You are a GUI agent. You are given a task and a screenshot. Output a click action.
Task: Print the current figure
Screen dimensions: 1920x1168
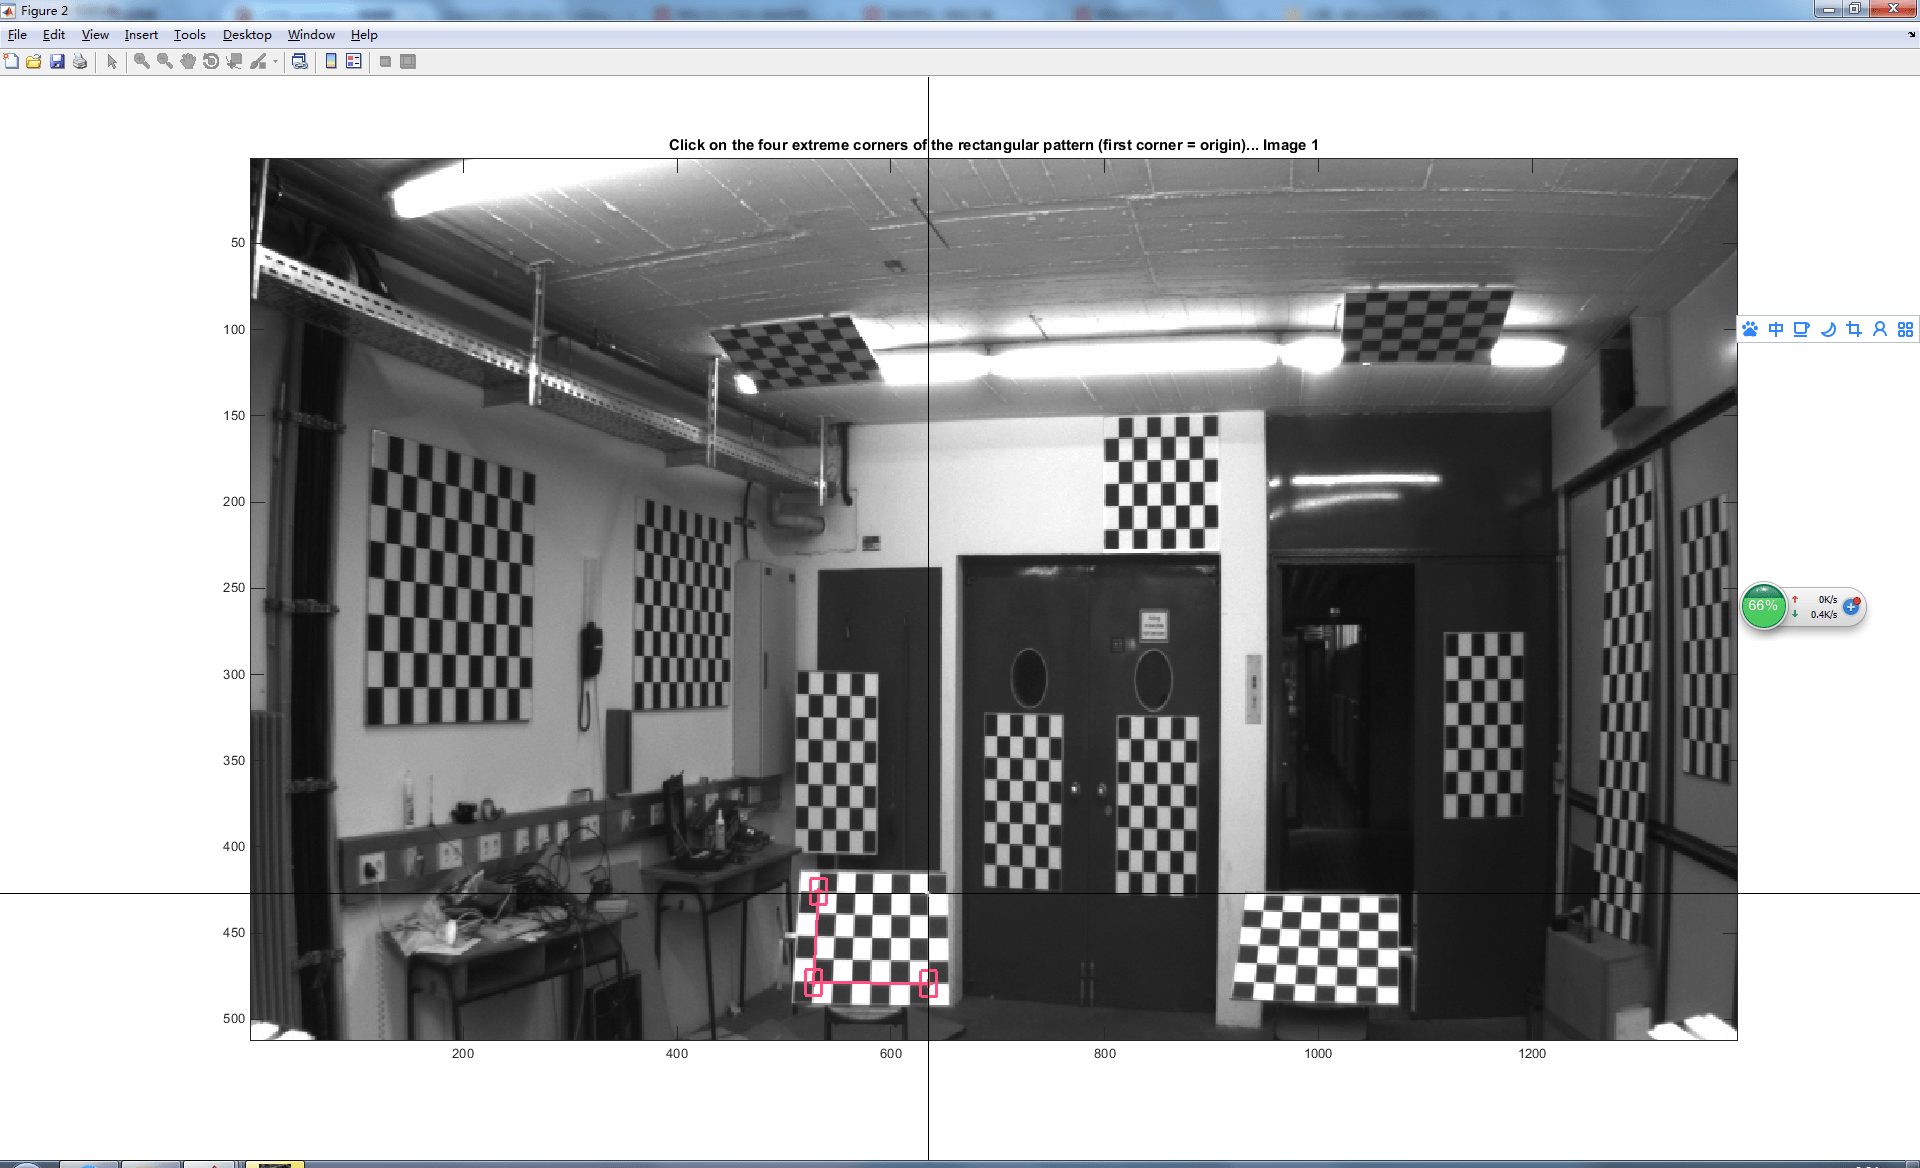click(80, 60)
